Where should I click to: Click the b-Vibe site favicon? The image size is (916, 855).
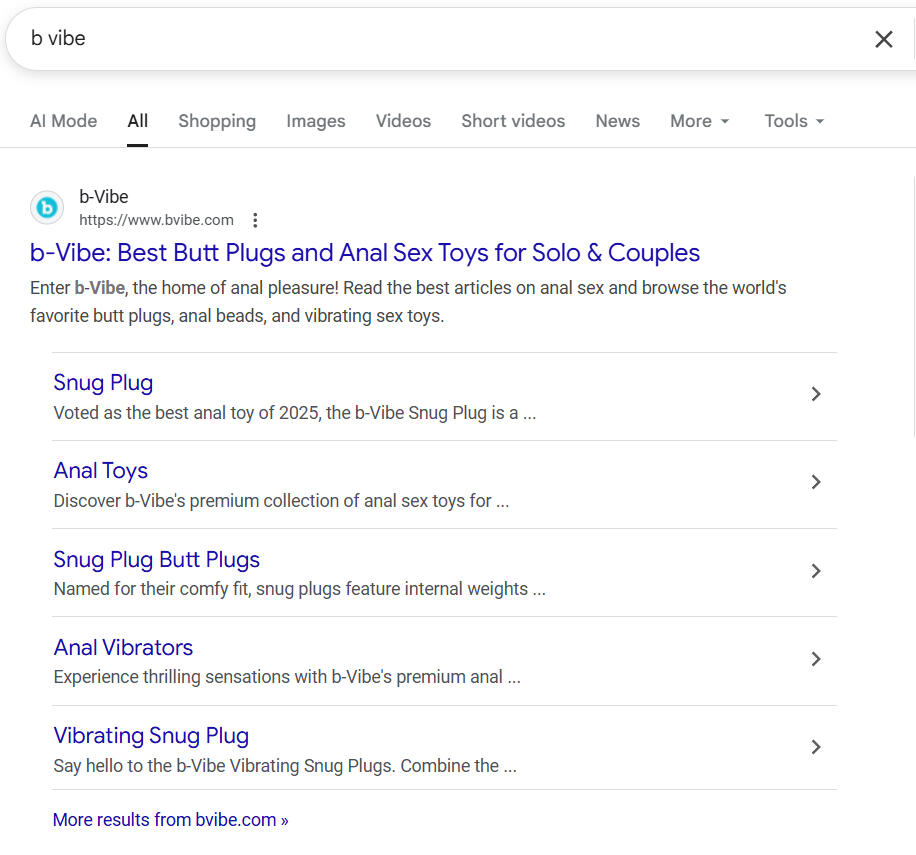[x=47, y=208]
